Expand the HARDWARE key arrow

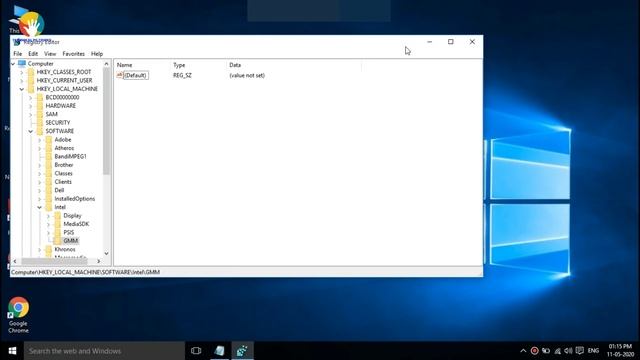[x=30, y=106]
